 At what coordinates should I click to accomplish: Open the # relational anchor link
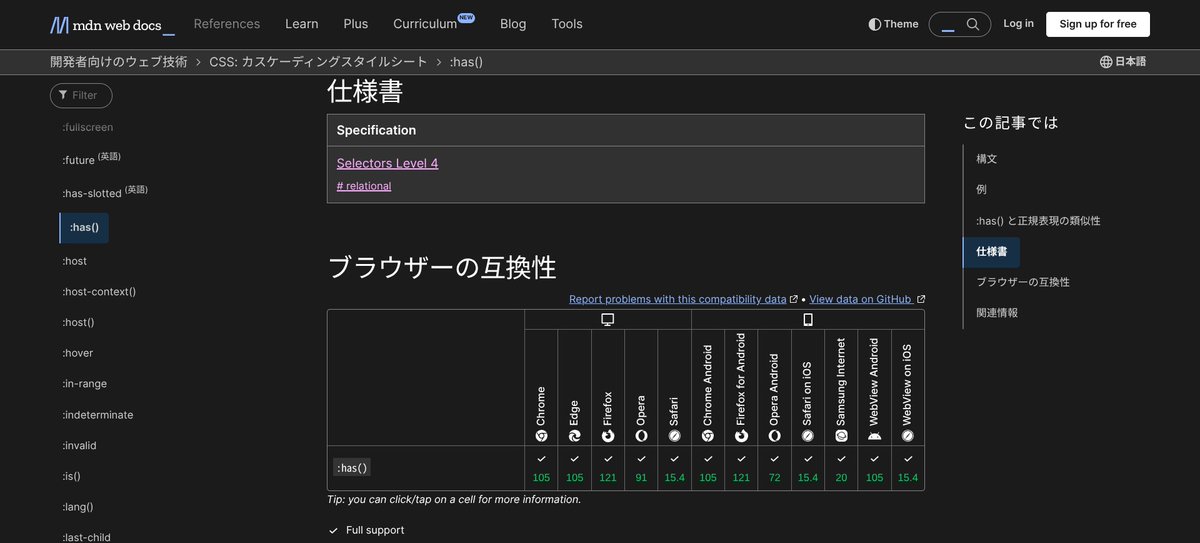[x=364, y=186]
